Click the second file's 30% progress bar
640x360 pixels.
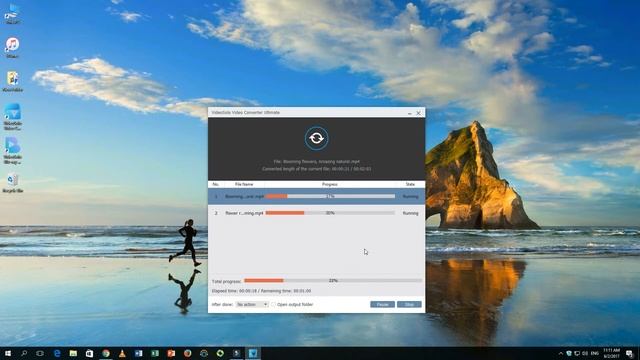[330, 213]
